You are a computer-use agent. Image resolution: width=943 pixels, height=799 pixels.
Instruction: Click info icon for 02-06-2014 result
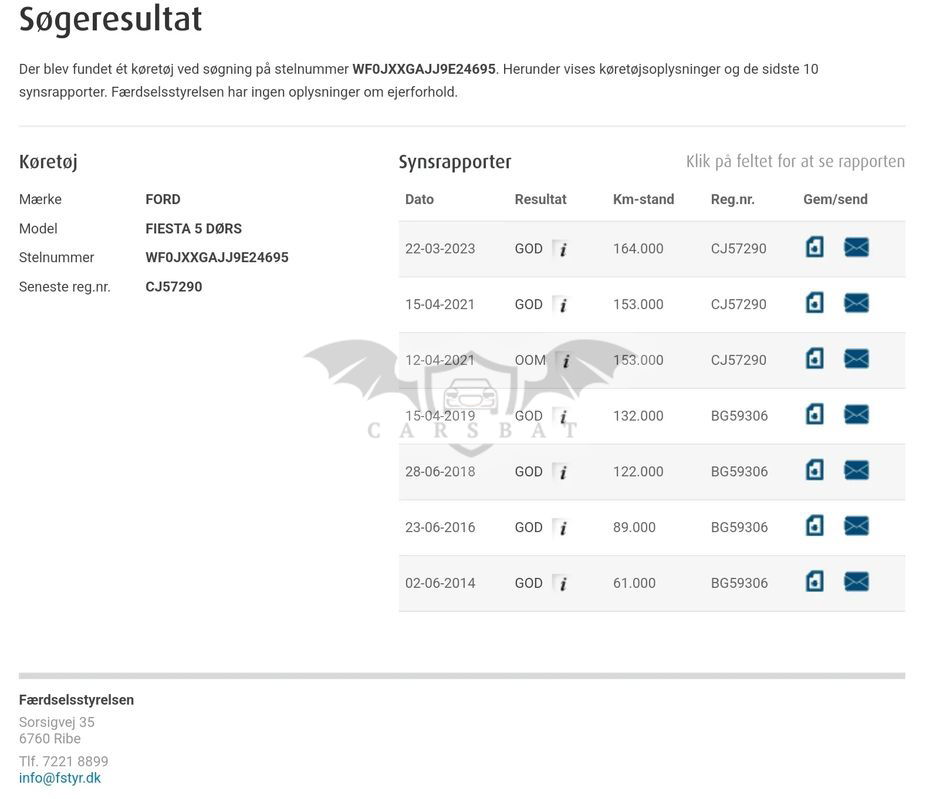[x=562, y=584]
